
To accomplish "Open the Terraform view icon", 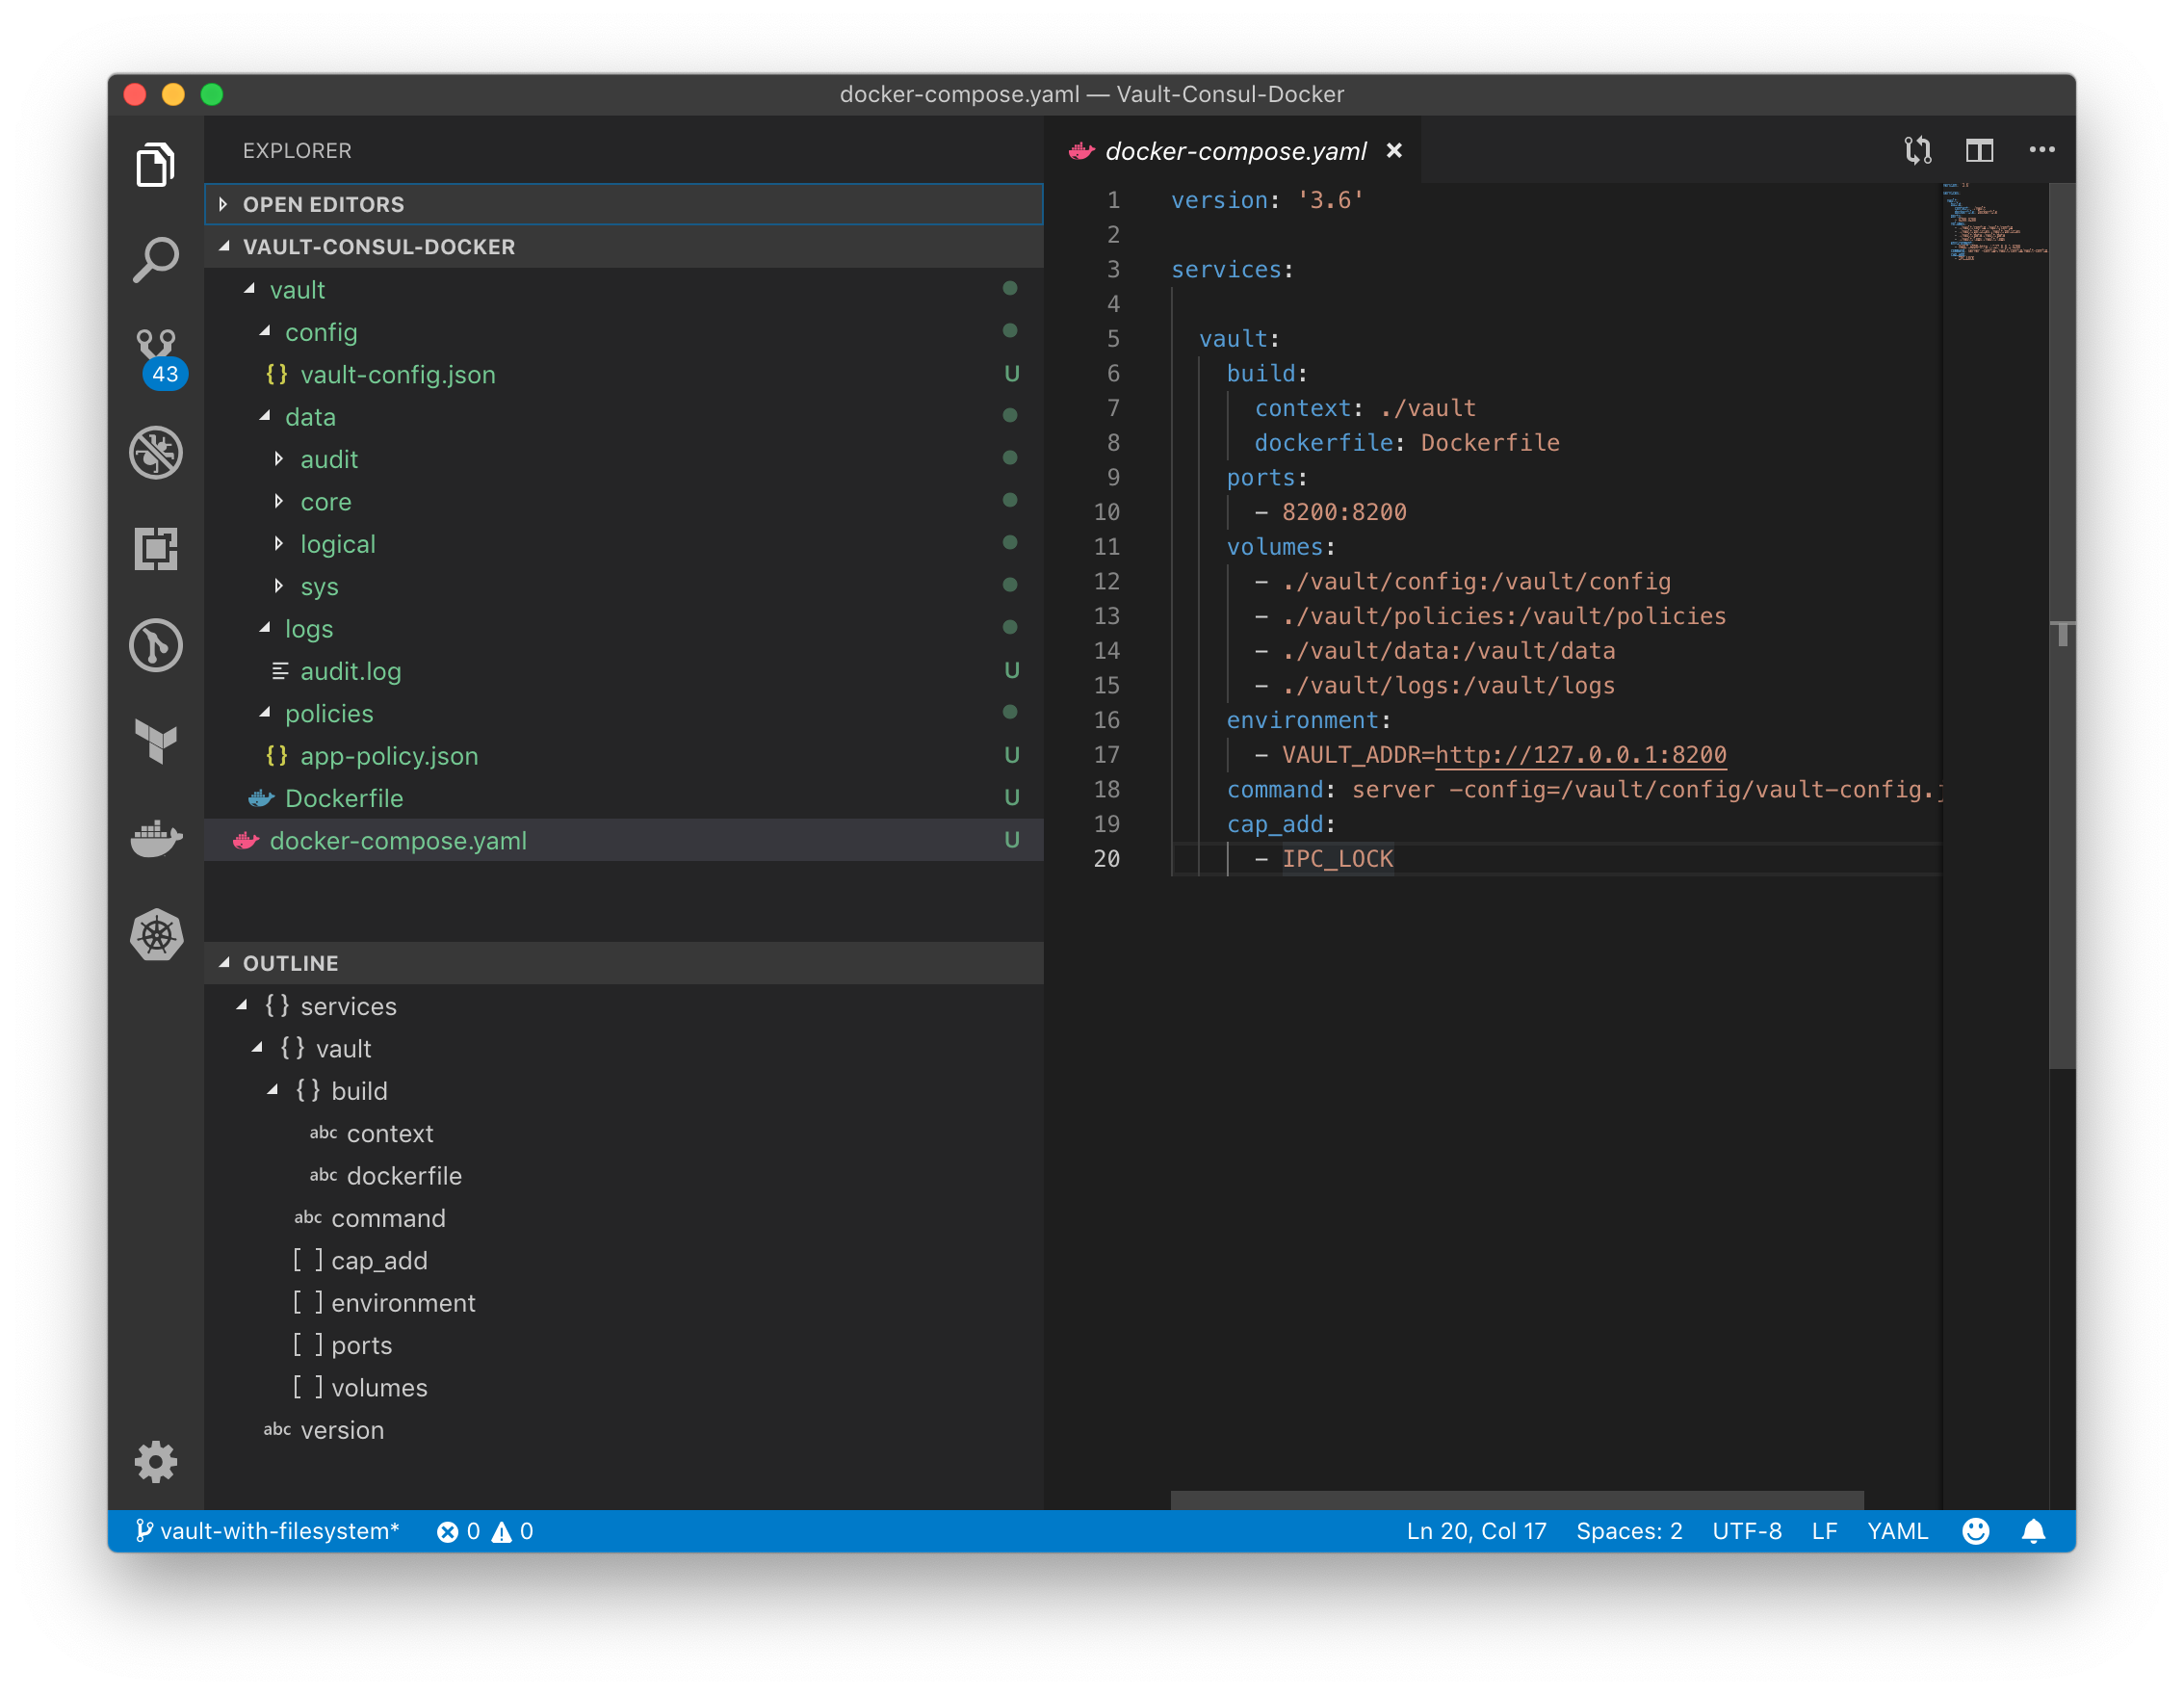I will click(x=156, y=741).
